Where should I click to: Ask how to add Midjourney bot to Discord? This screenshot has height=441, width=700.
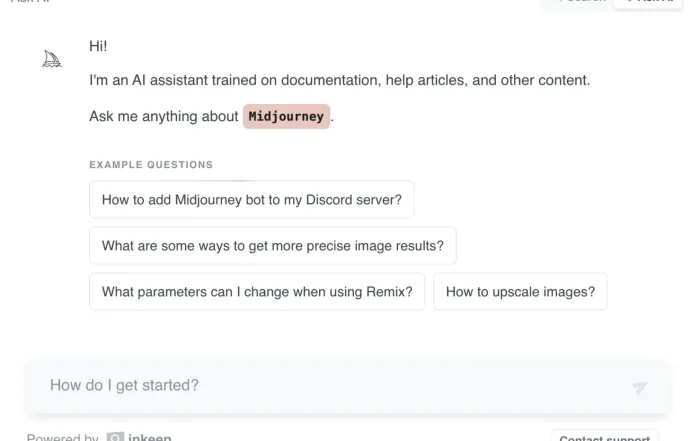tap(252, 200)
